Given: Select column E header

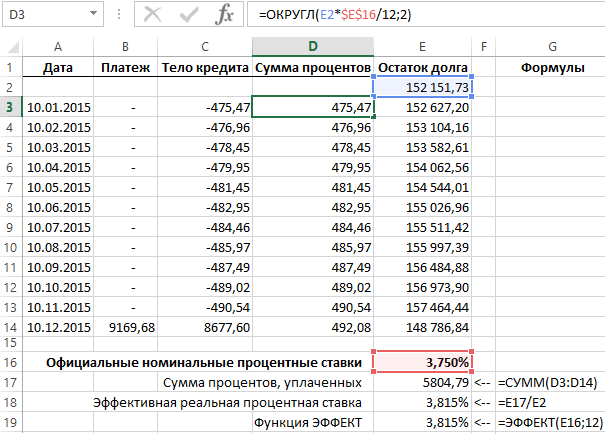Looking at the screenshot, I should click(422, 47).
